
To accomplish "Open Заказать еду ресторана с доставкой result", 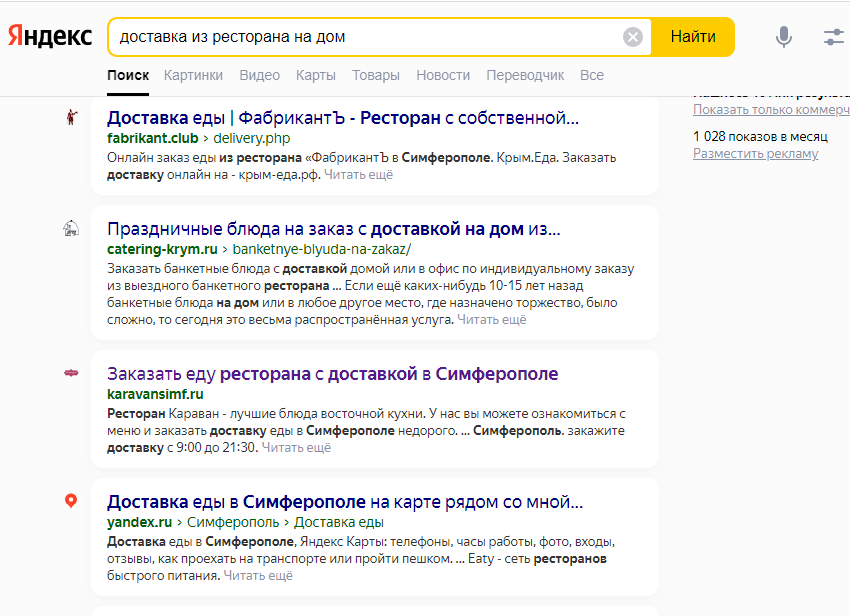I will (x=332, y=374).
